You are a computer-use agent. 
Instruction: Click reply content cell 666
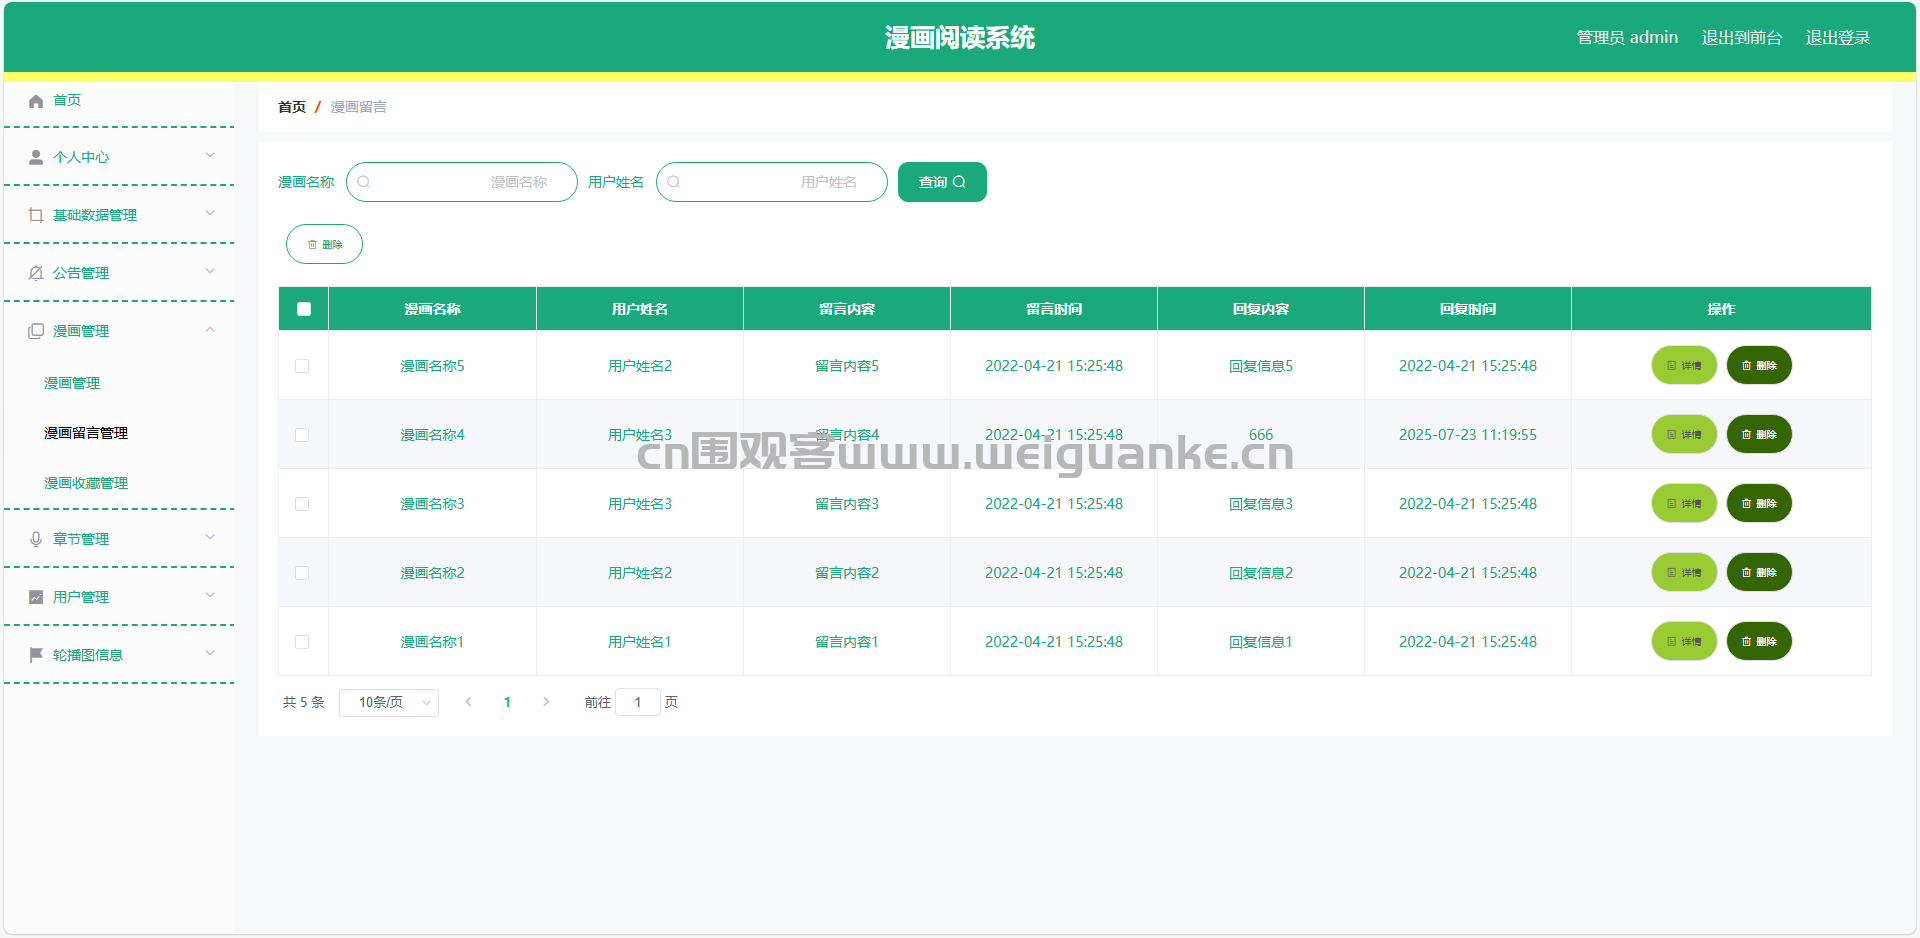click(1261, 435)
